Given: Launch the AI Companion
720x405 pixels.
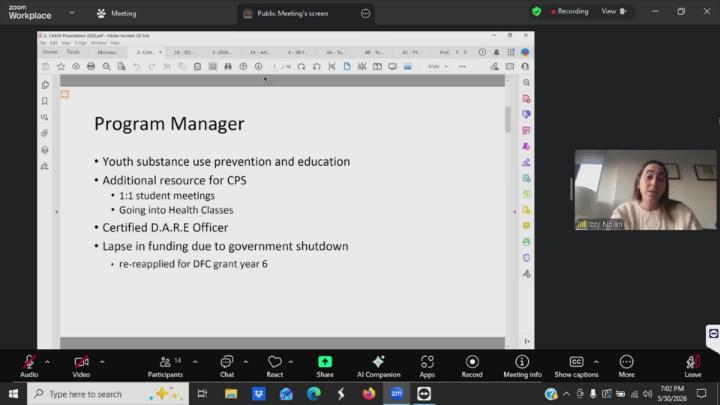Looking at the screenshot, I should click(x=378, y=364).
